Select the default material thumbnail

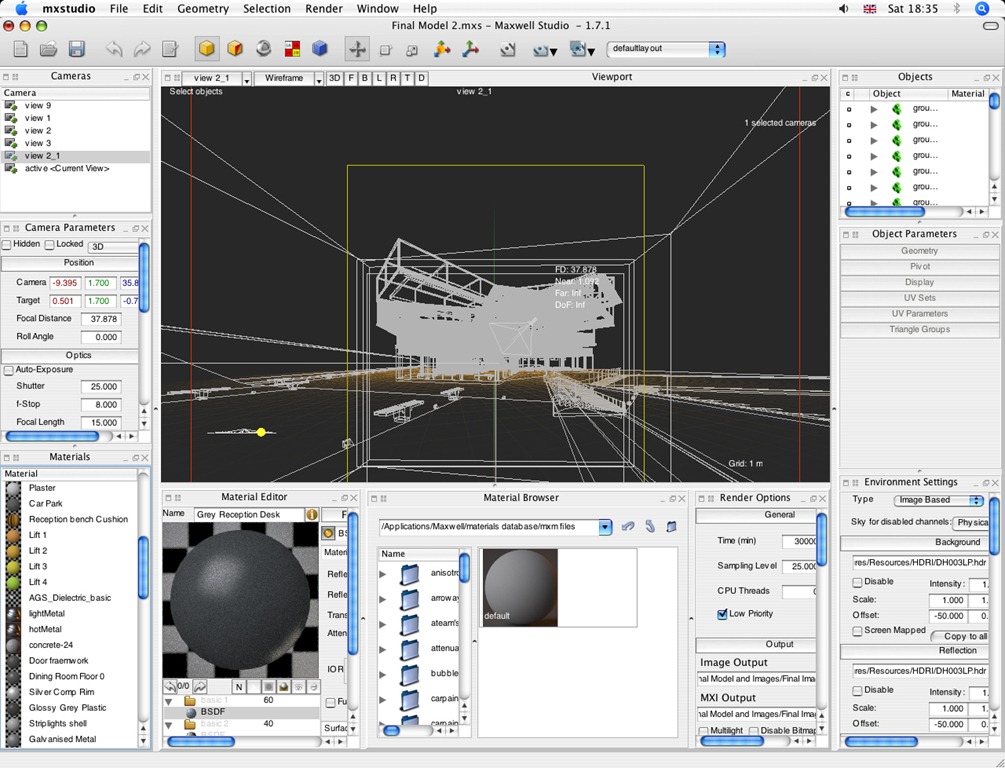point(520,587)
